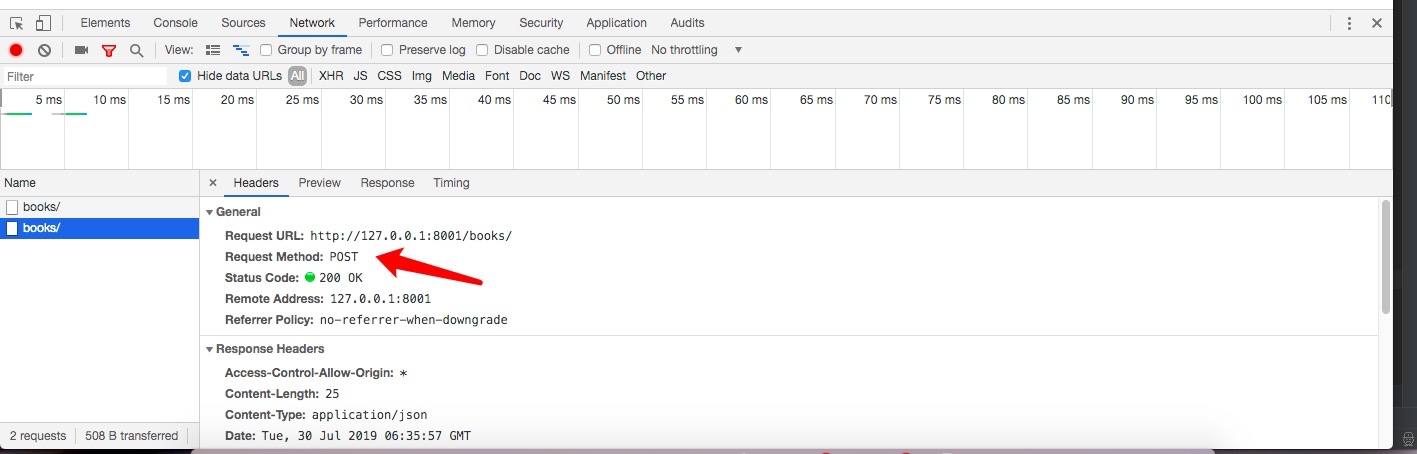
Task: Open the No throttling dropdown
Action: pyautogui.click(x=697, y=50)
